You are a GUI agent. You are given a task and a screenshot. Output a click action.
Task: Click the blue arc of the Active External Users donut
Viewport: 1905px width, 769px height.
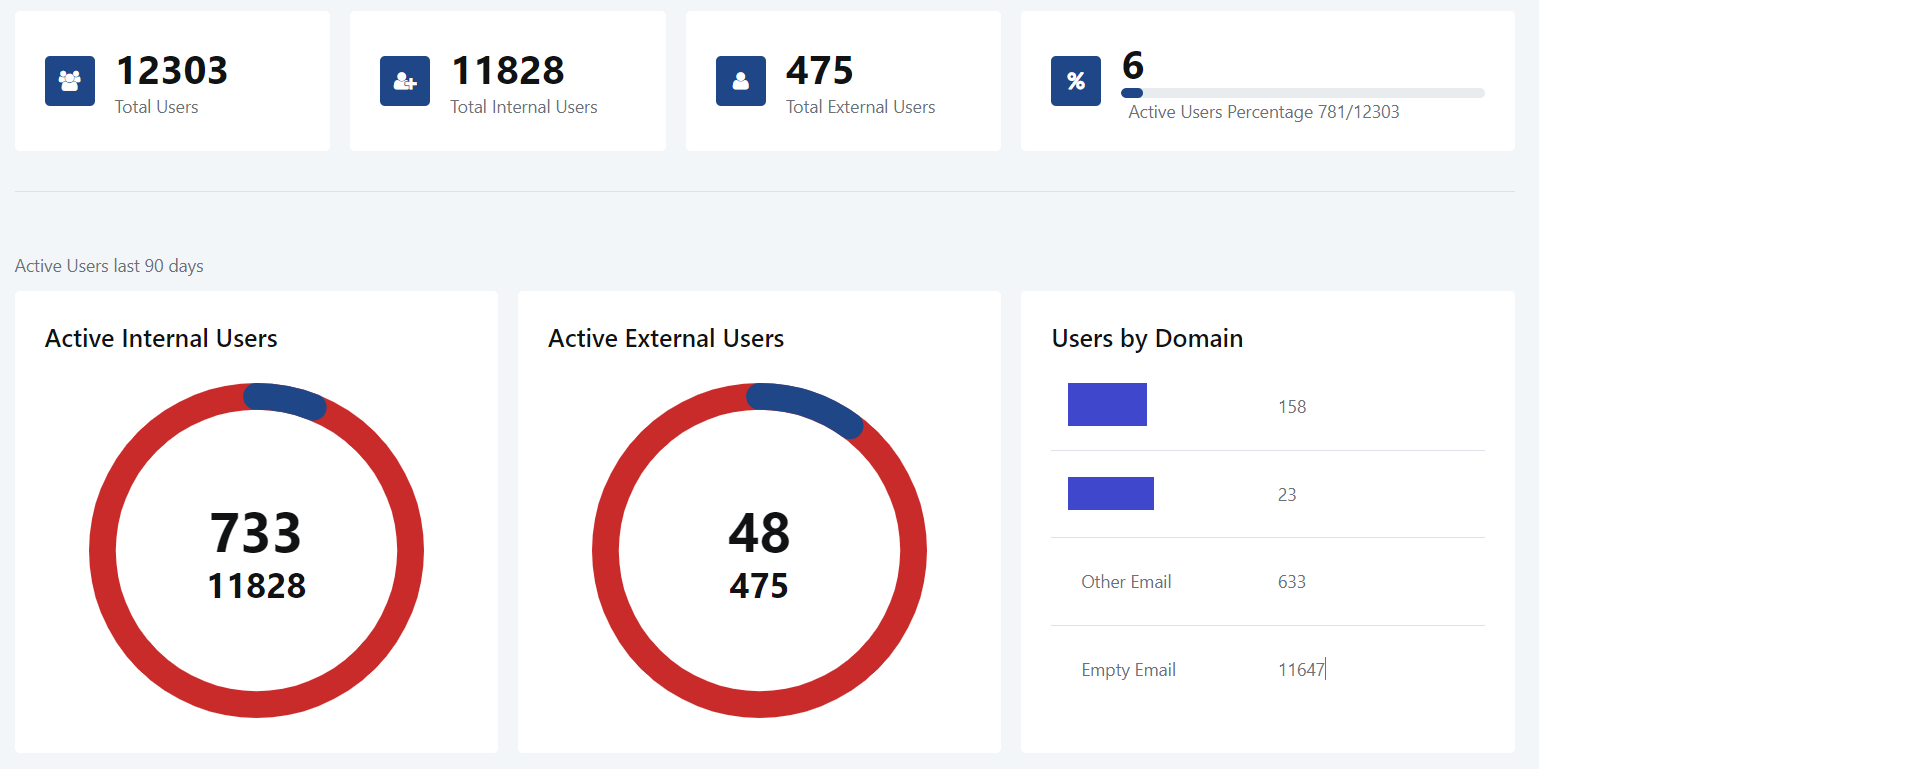tap(806, 407)
